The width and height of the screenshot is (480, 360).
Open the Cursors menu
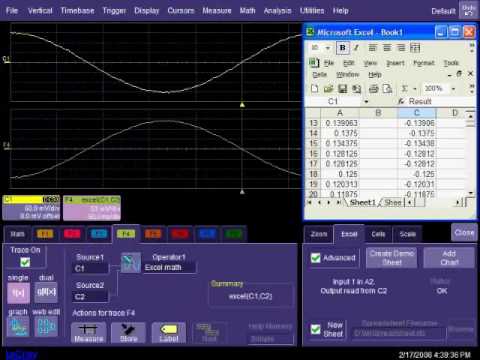(x=181, y=11)
